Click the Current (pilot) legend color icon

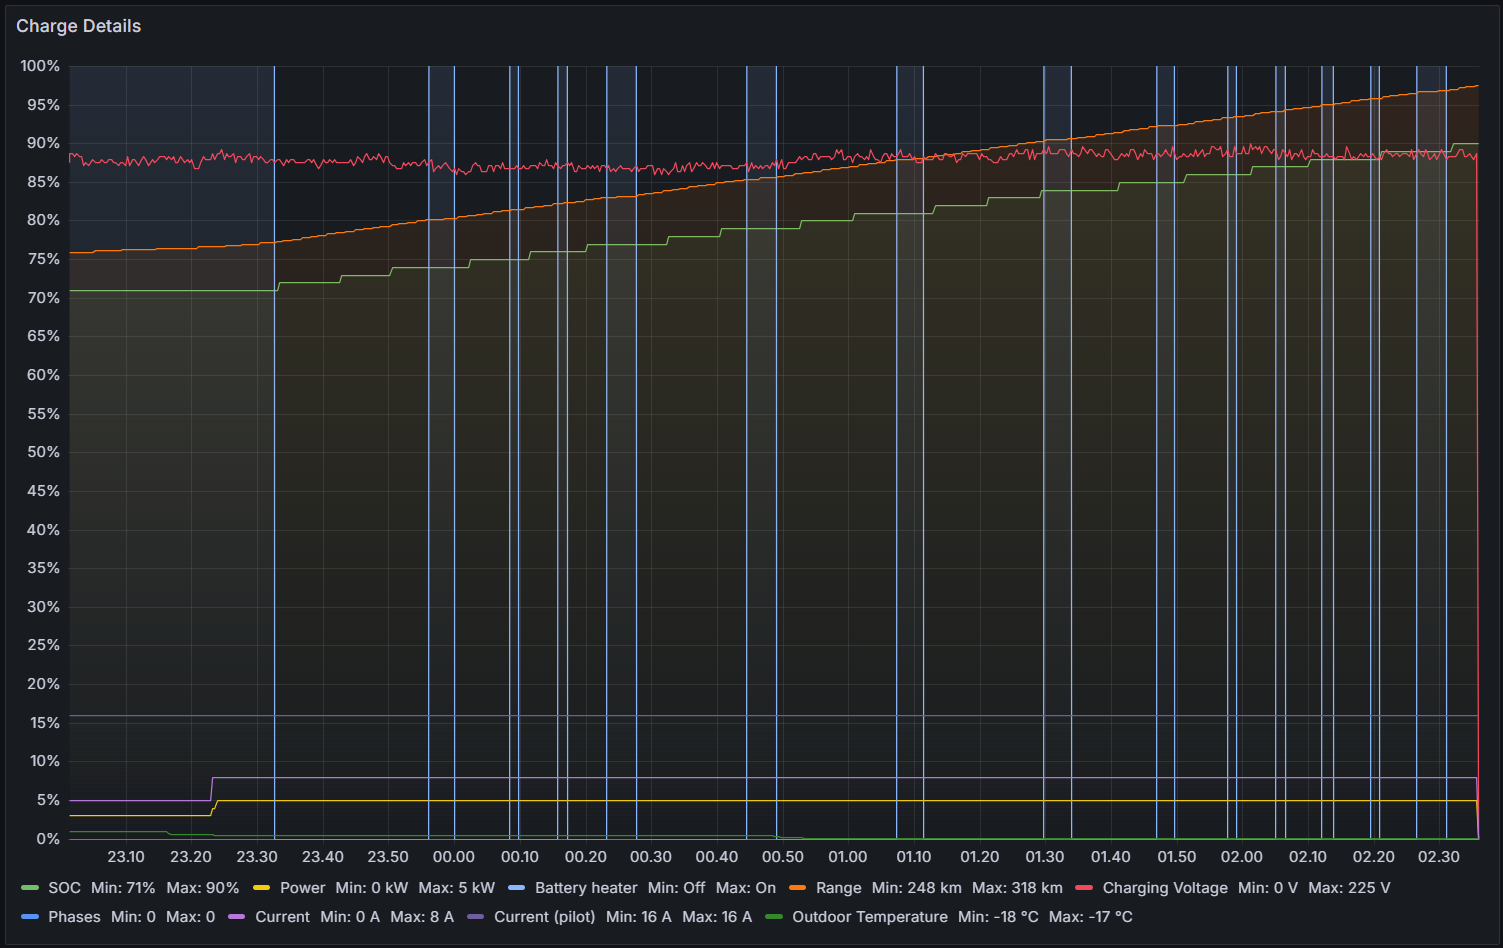[475, 917]
